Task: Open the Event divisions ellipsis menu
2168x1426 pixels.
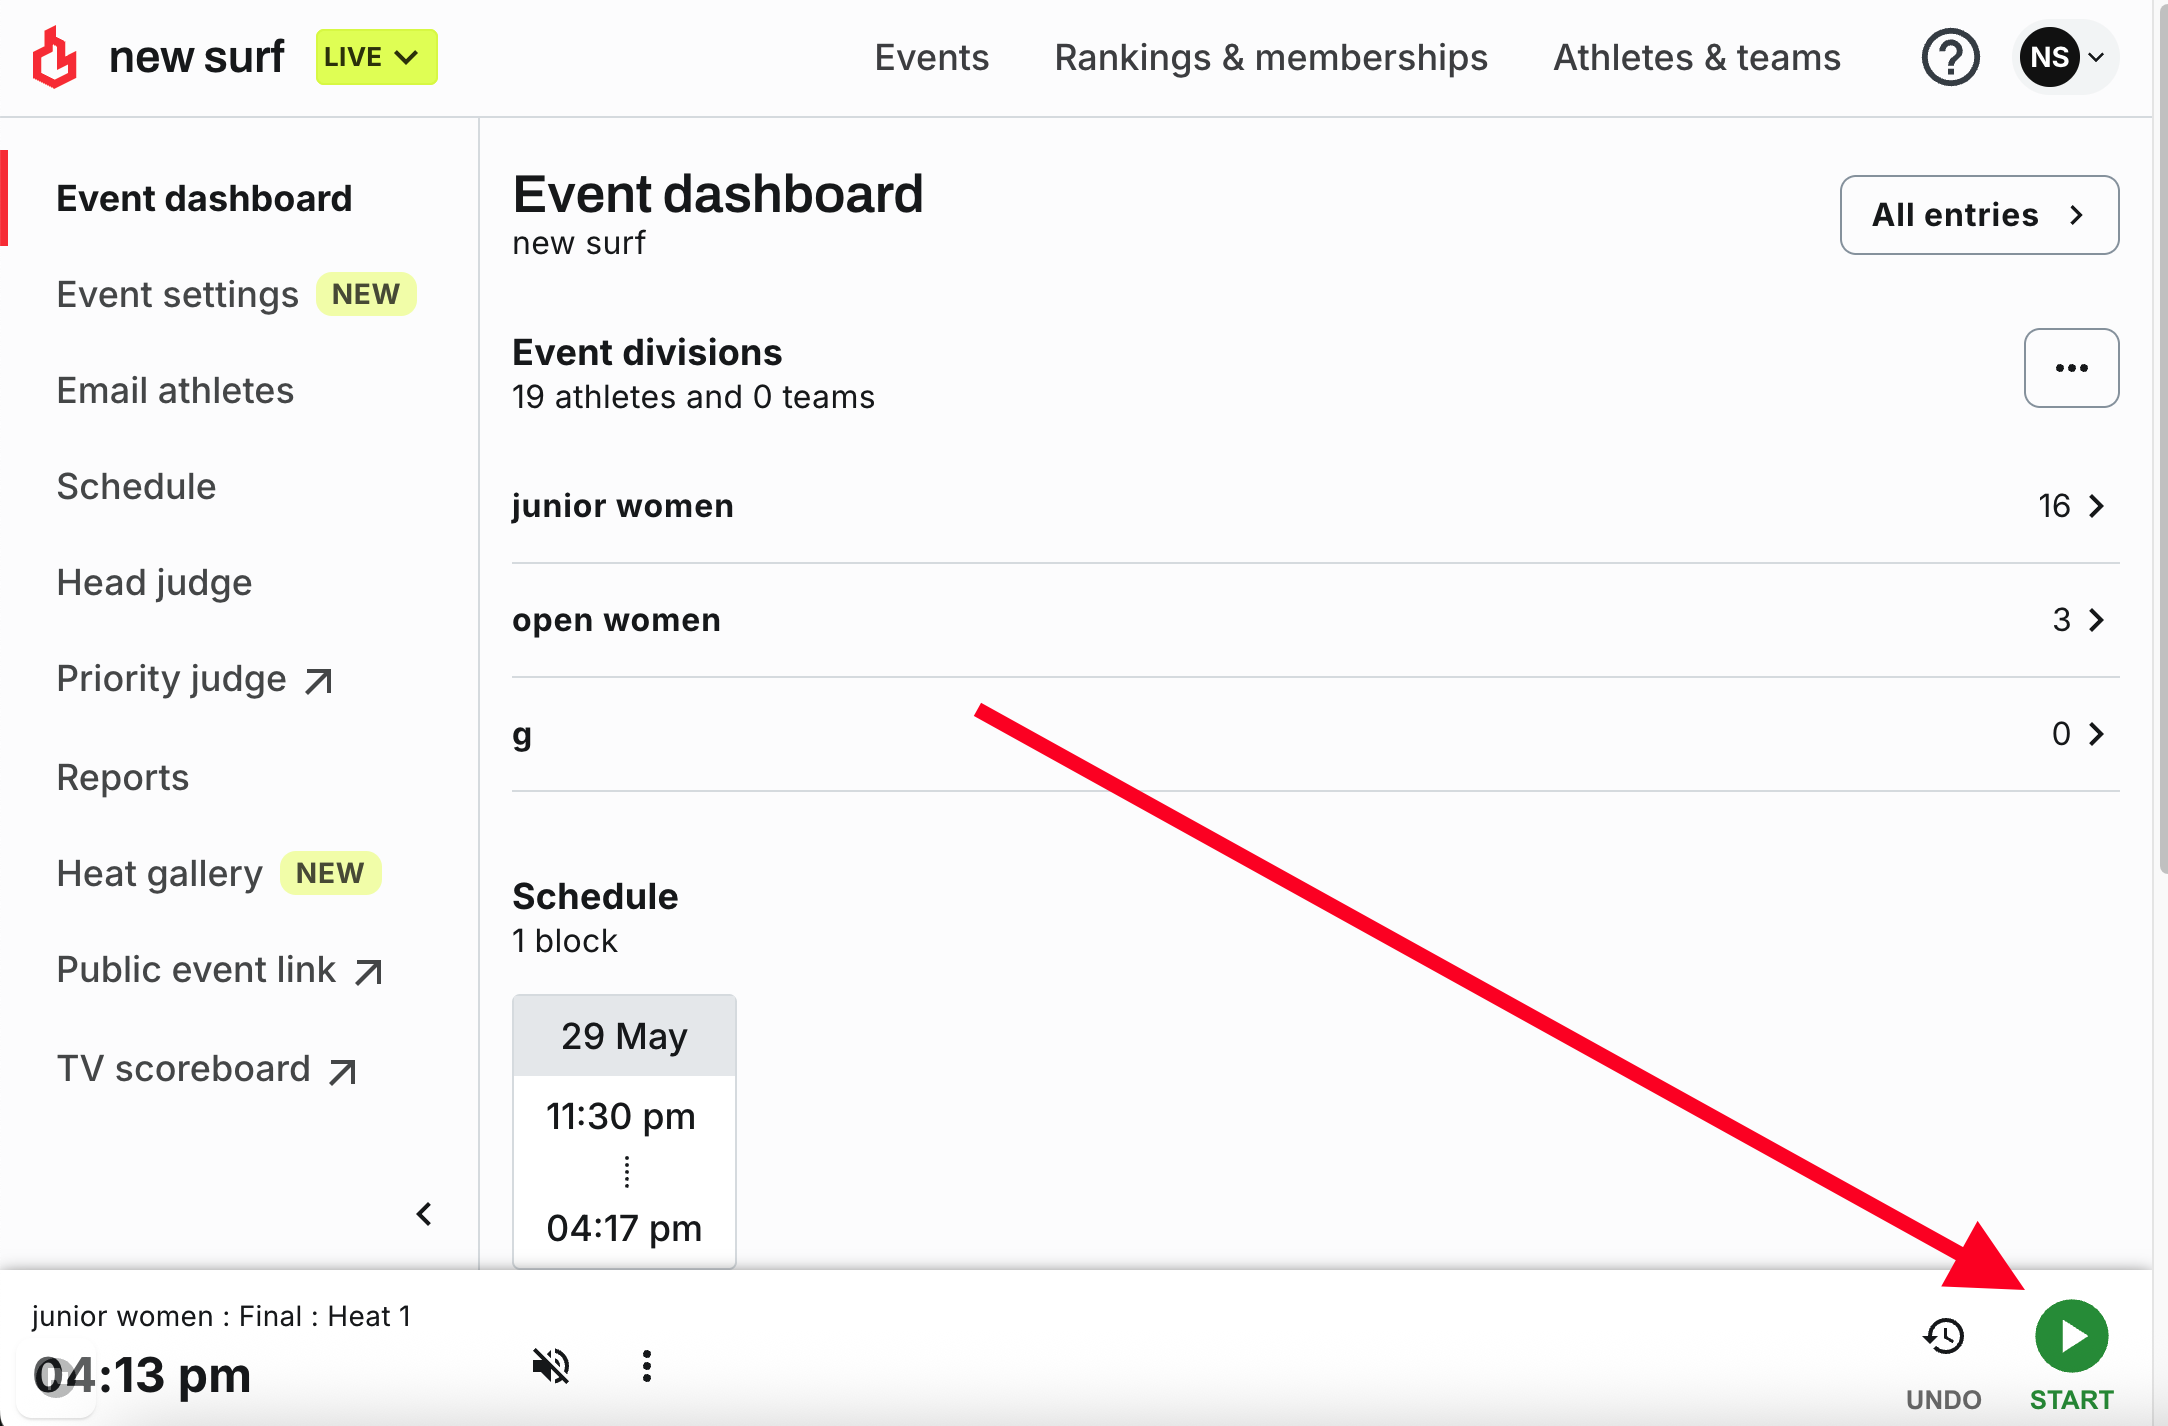Action: pyautogui.click(x=2071, y=368)
